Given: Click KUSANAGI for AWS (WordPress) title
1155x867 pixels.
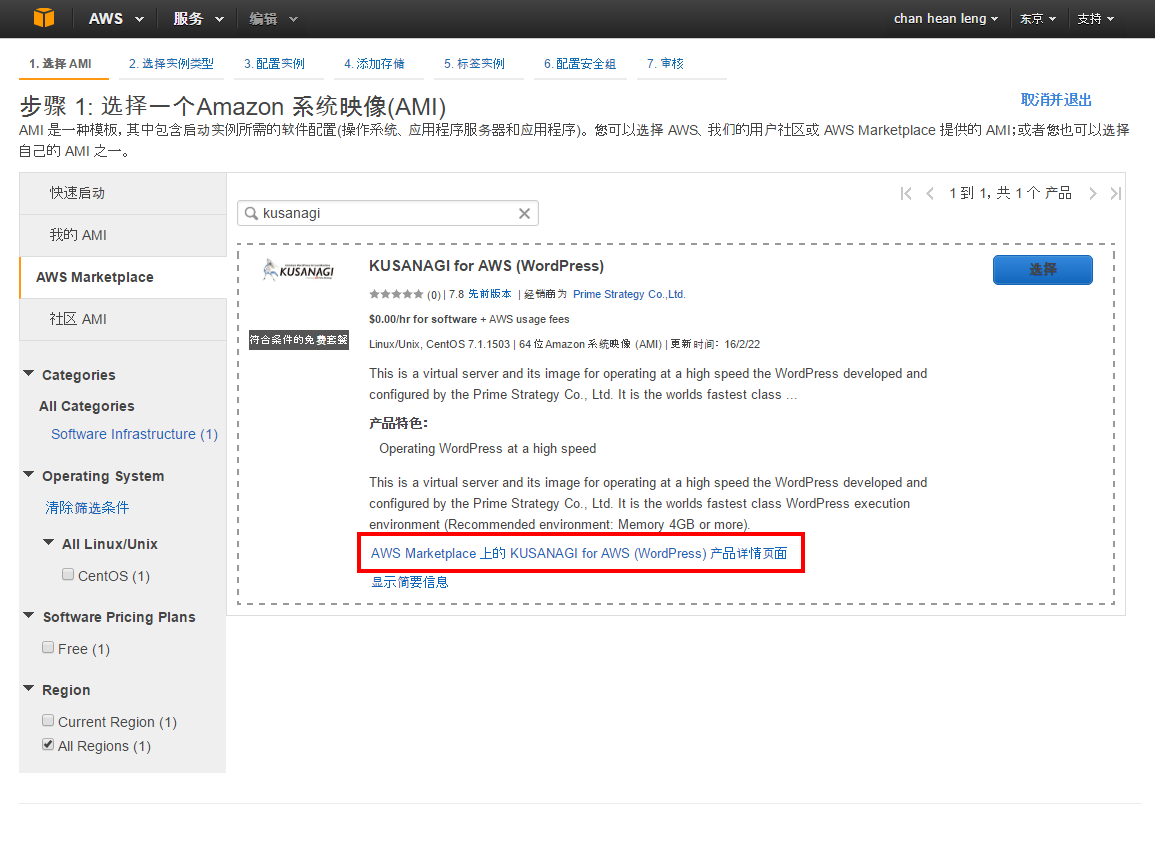Looking at the screenshot, I should click(486, 266).
